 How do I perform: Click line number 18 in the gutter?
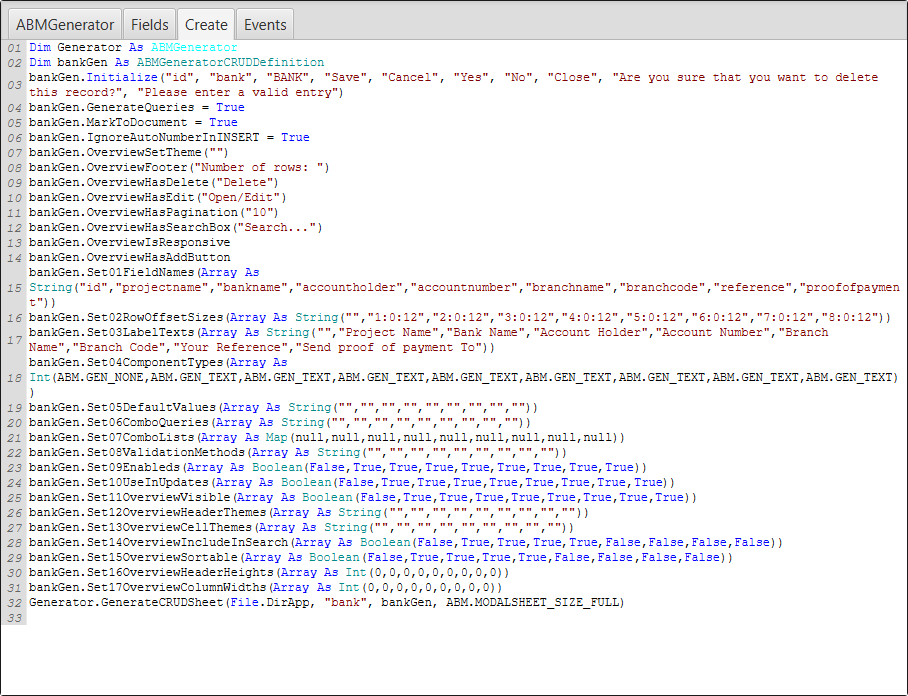pyautogui.click(x=14, y=378)
